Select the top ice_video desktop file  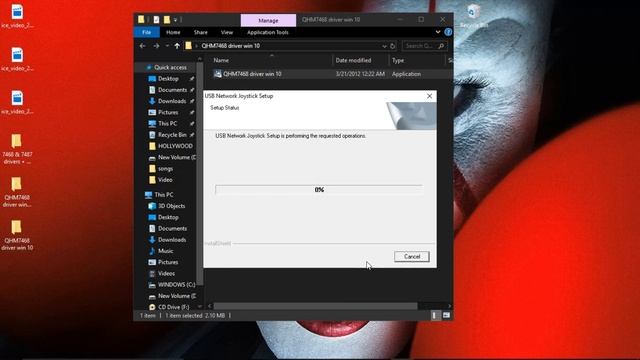point(17,16)
